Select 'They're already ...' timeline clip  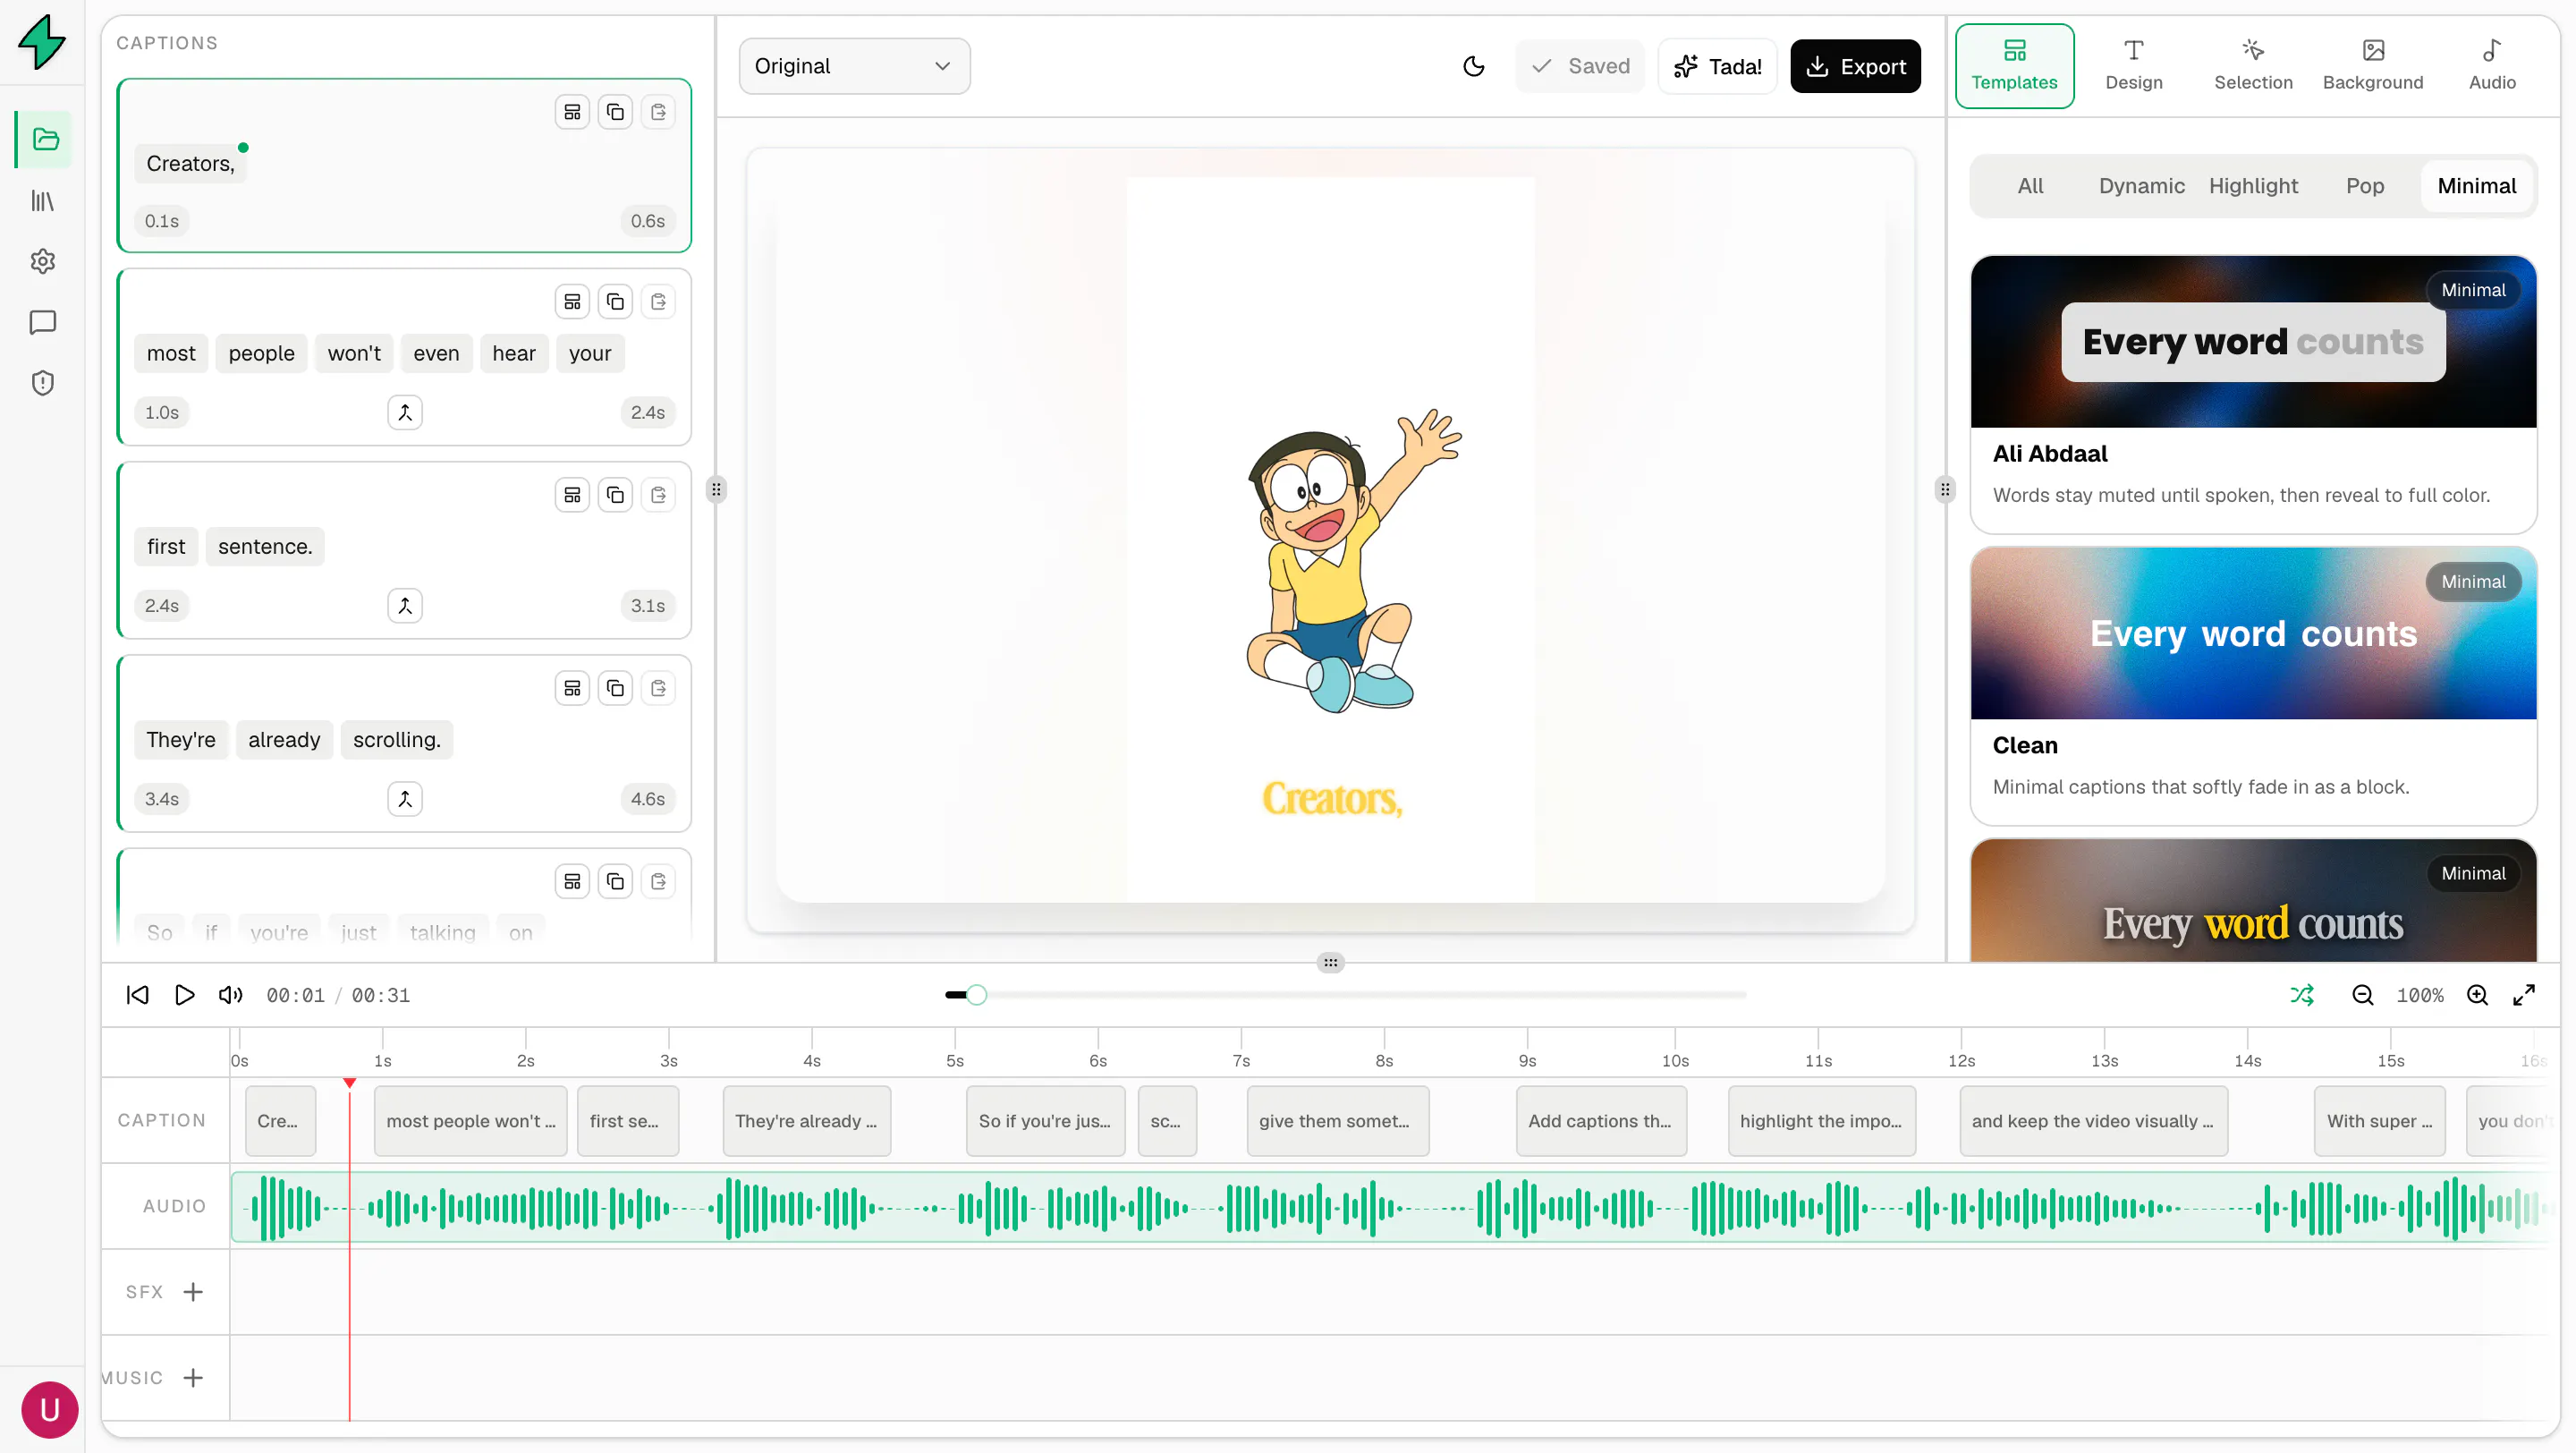(x=806, y=1121)
